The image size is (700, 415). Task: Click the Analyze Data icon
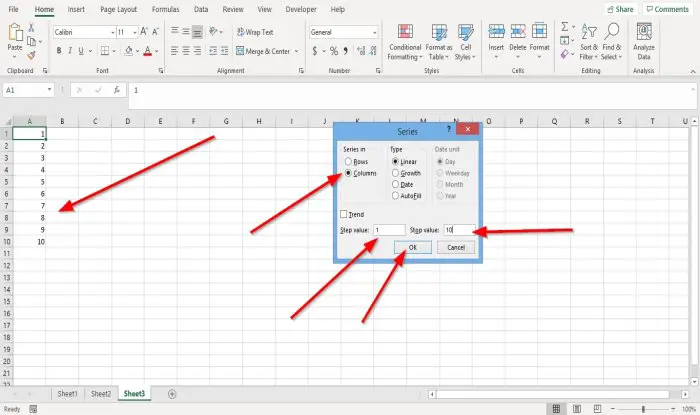pos(644,32)
